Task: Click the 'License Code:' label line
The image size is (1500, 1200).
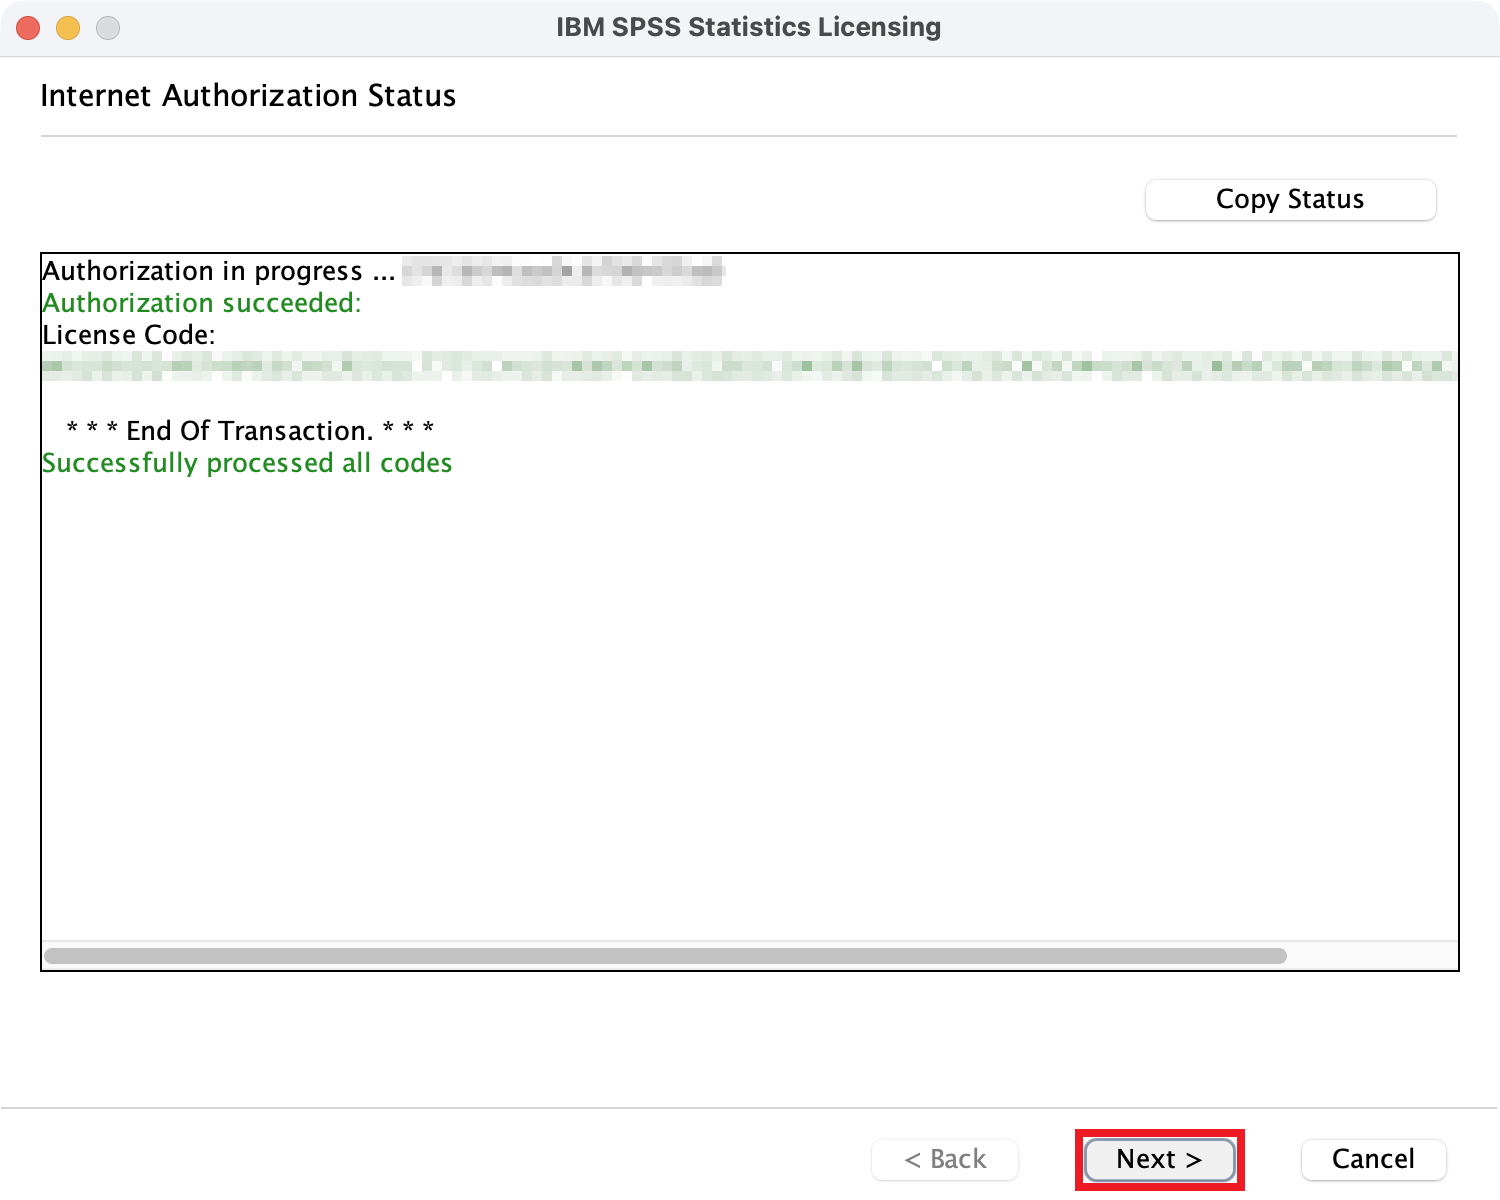Action: (129, 335)
